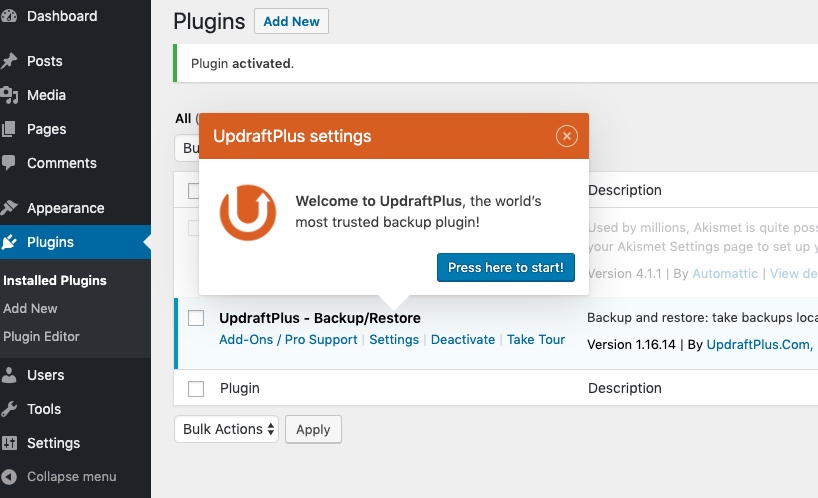The width and height of the screenshot is (818, 498).
Task: Click the Collapse menu arrow icon
Action: point(9,477)
